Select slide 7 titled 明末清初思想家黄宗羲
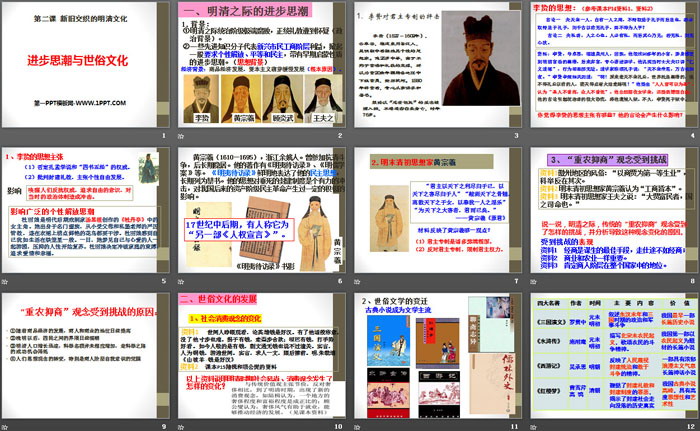Screen dimensions: 700x431 (436, 214)
